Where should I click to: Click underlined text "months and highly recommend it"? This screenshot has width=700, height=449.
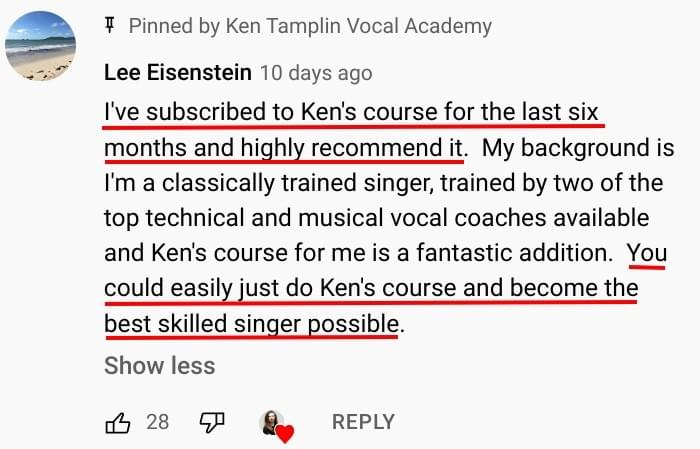(284, 148)
